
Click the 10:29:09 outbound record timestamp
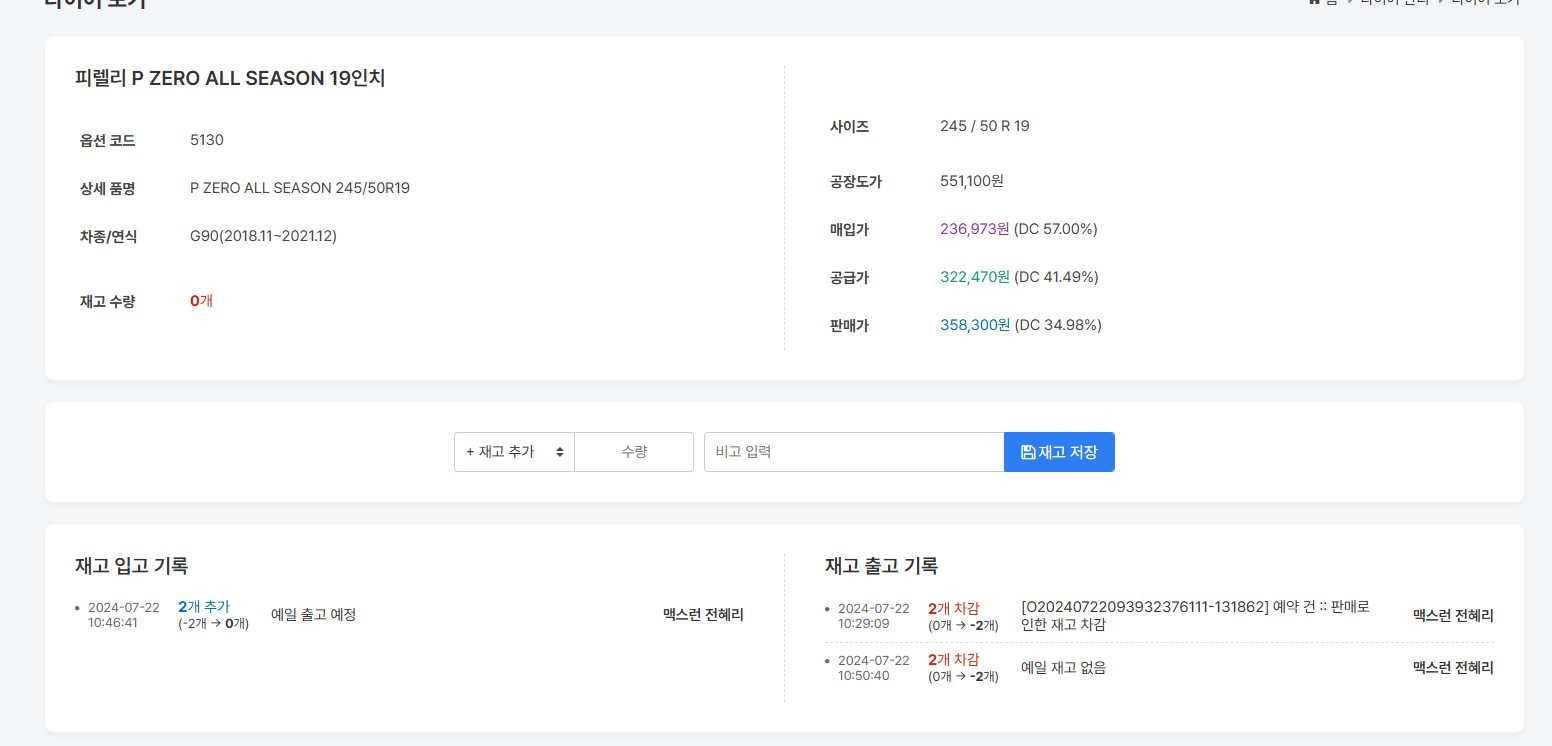pyautogui.click(x=863, y=624)
